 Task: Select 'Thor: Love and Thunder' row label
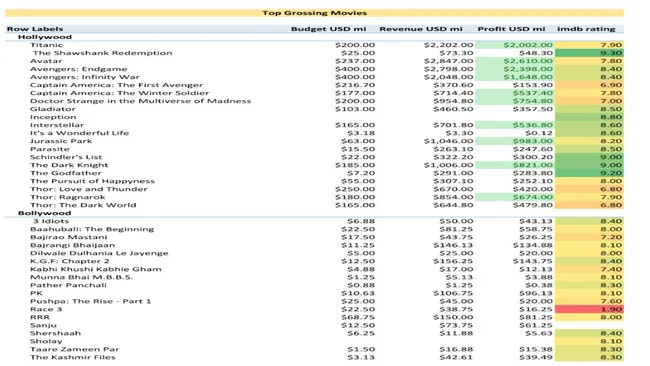click(89, 189)
